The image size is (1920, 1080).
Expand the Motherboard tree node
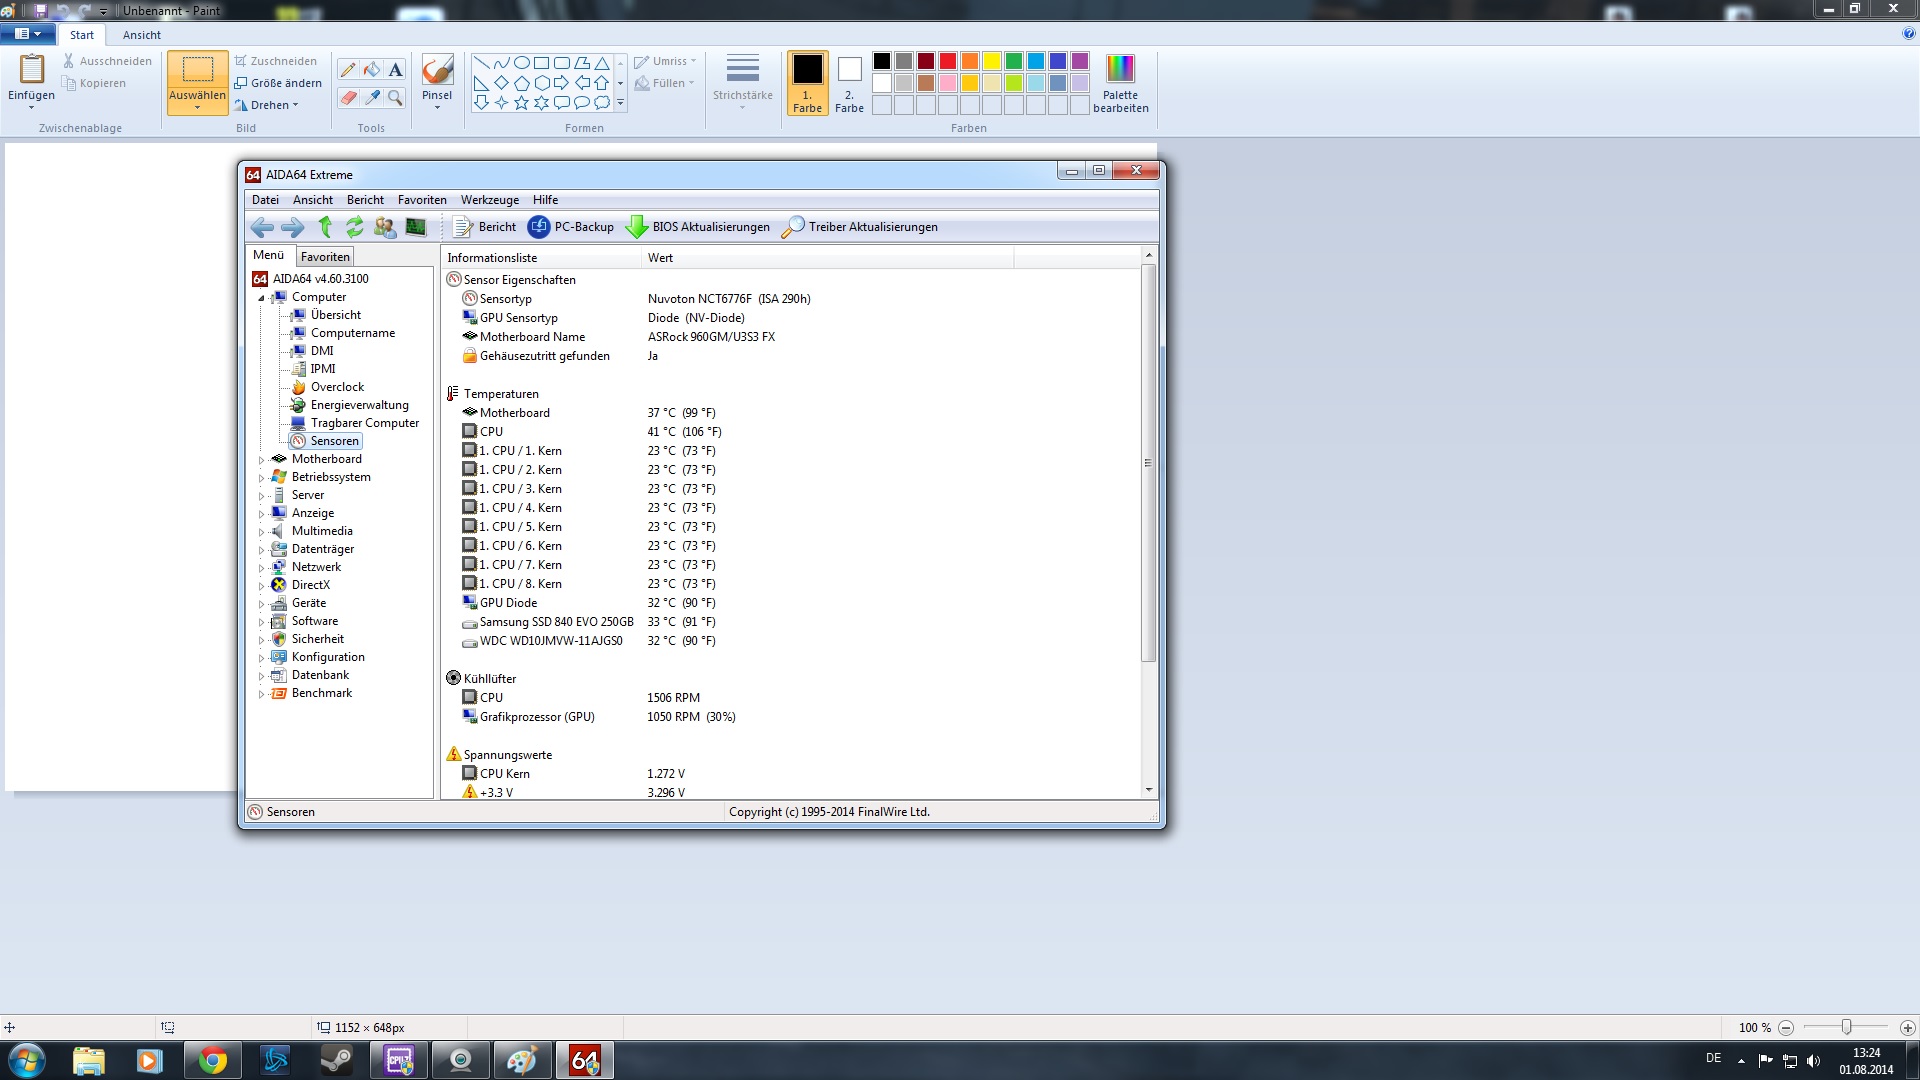click(x=262, y=460)
